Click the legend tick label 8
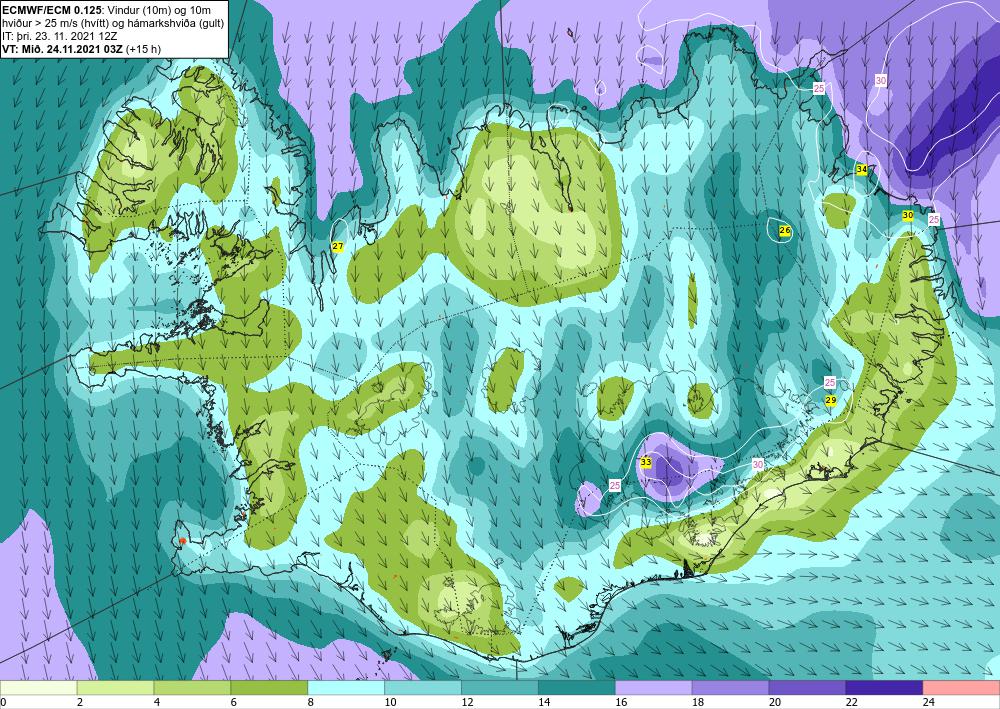1000x709 pixels. tap(311, 703)
